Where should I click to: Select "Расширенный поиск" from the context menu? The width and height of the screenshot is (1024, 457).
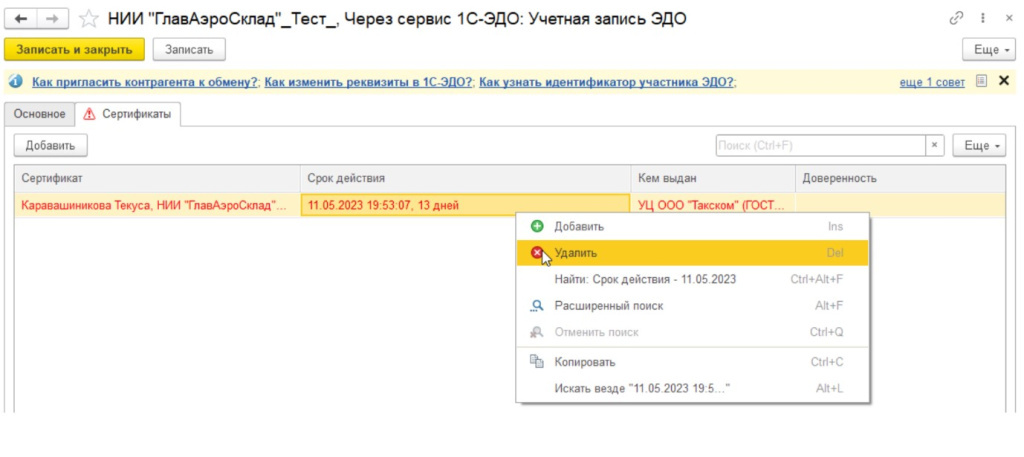(608, 305)
